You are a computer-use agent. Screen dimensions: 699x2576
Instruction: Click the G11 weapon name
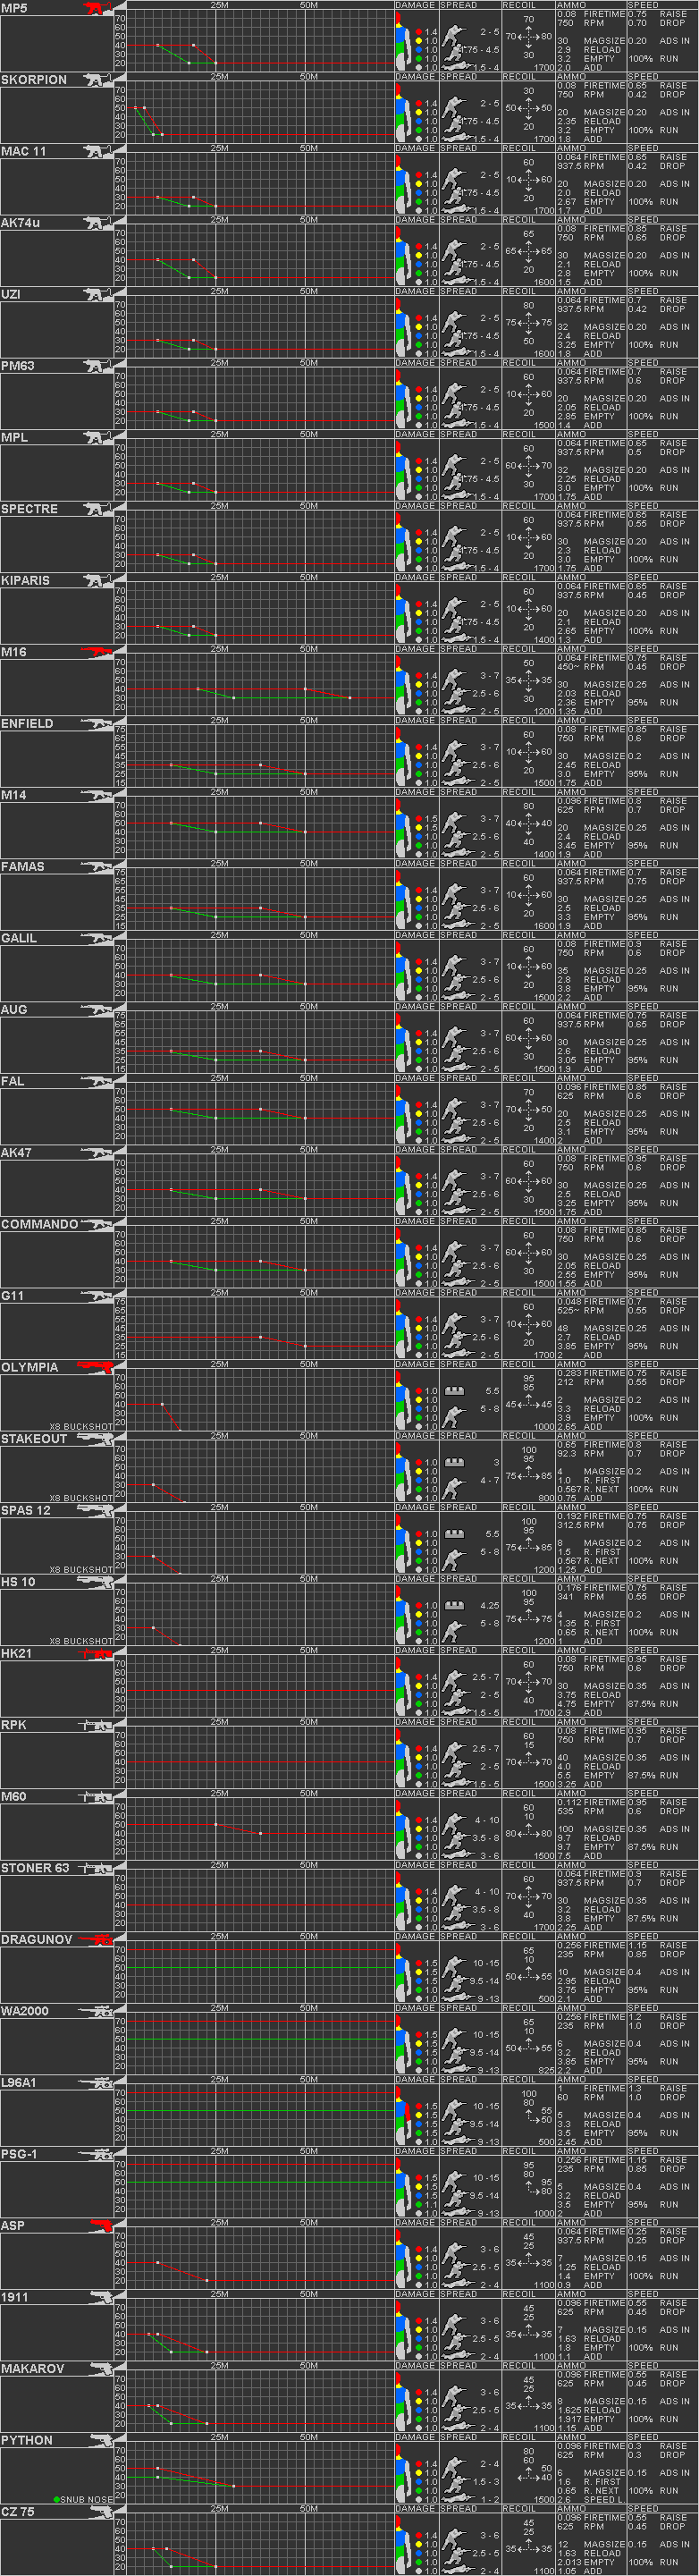pos(13,1296)
